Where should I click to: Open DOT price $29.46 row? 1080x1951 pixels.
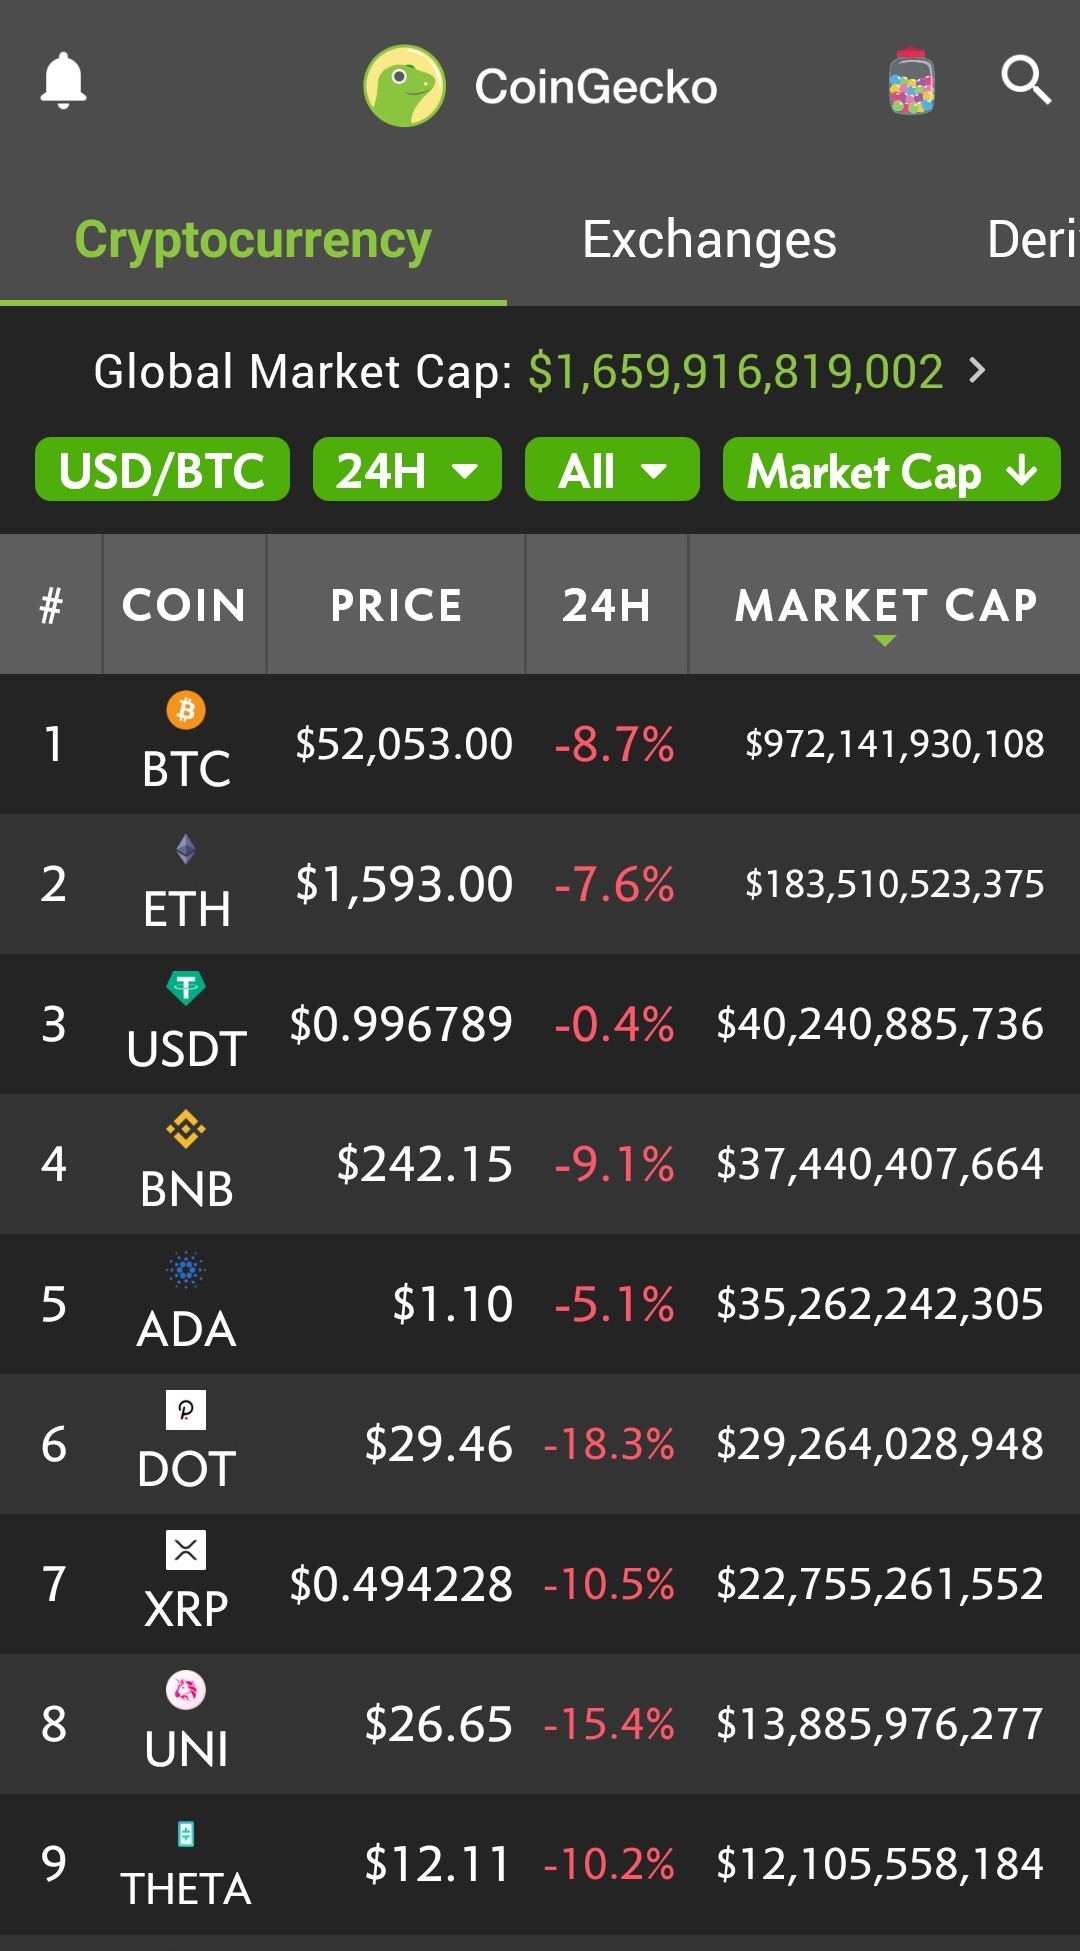540,1444
